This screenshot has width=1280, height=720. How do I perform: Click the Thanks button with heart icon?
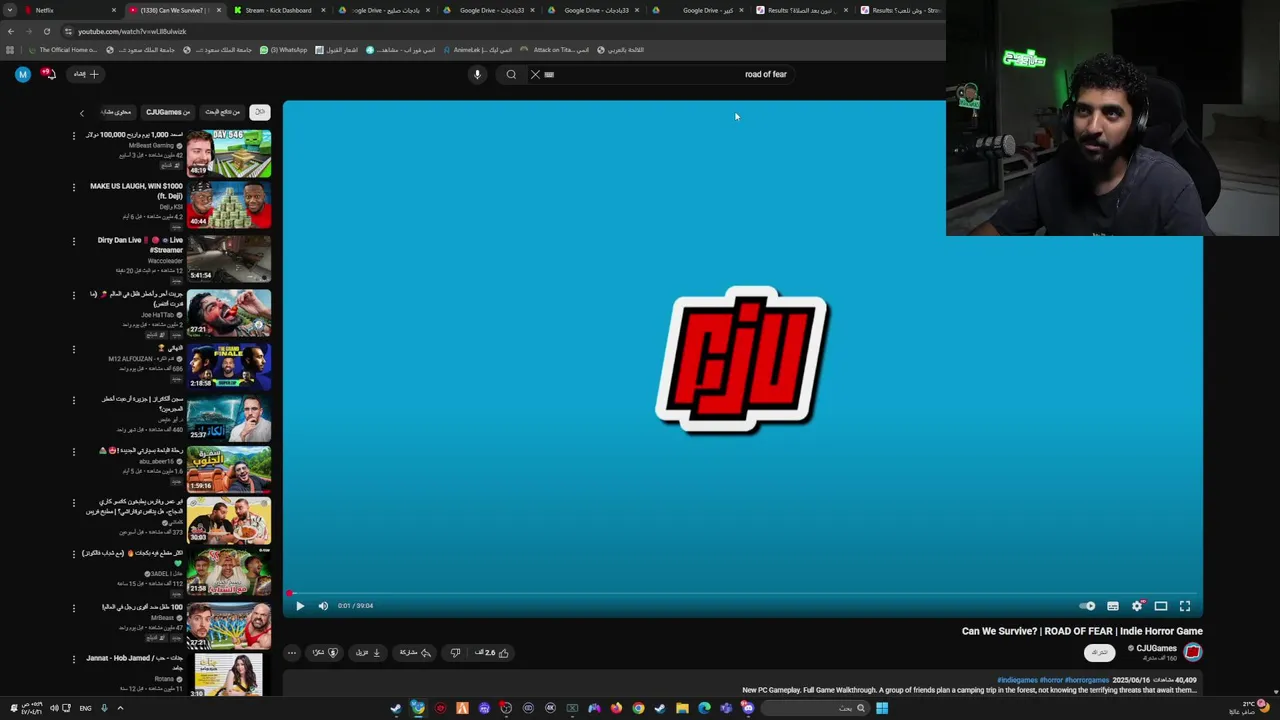coord(324,653)
